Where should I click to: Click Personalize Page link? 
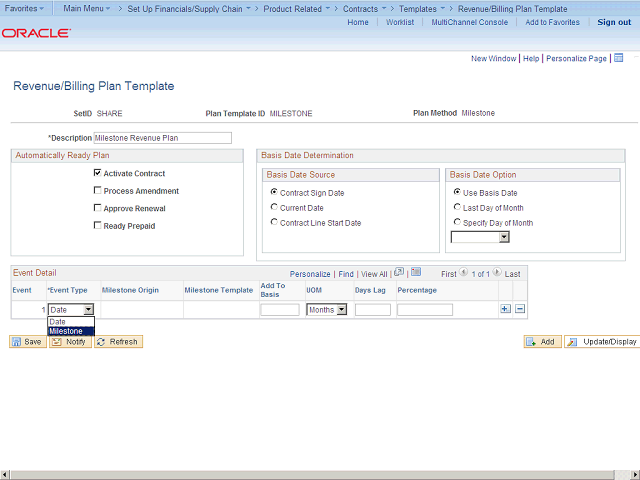[x=576, y=58]
